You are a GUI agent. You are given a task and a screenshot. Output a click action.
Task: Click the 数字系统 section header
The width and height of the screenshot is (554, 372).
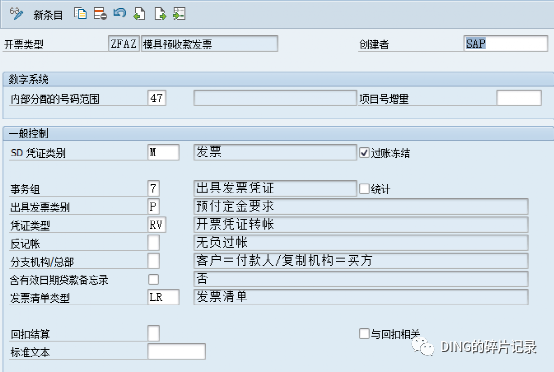[x=29, y=79]
